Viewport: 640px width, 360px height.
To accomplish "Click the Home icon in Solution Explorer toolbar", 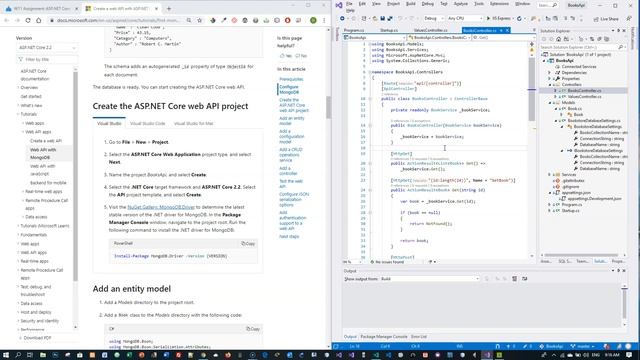I will (x=558, y=39).
